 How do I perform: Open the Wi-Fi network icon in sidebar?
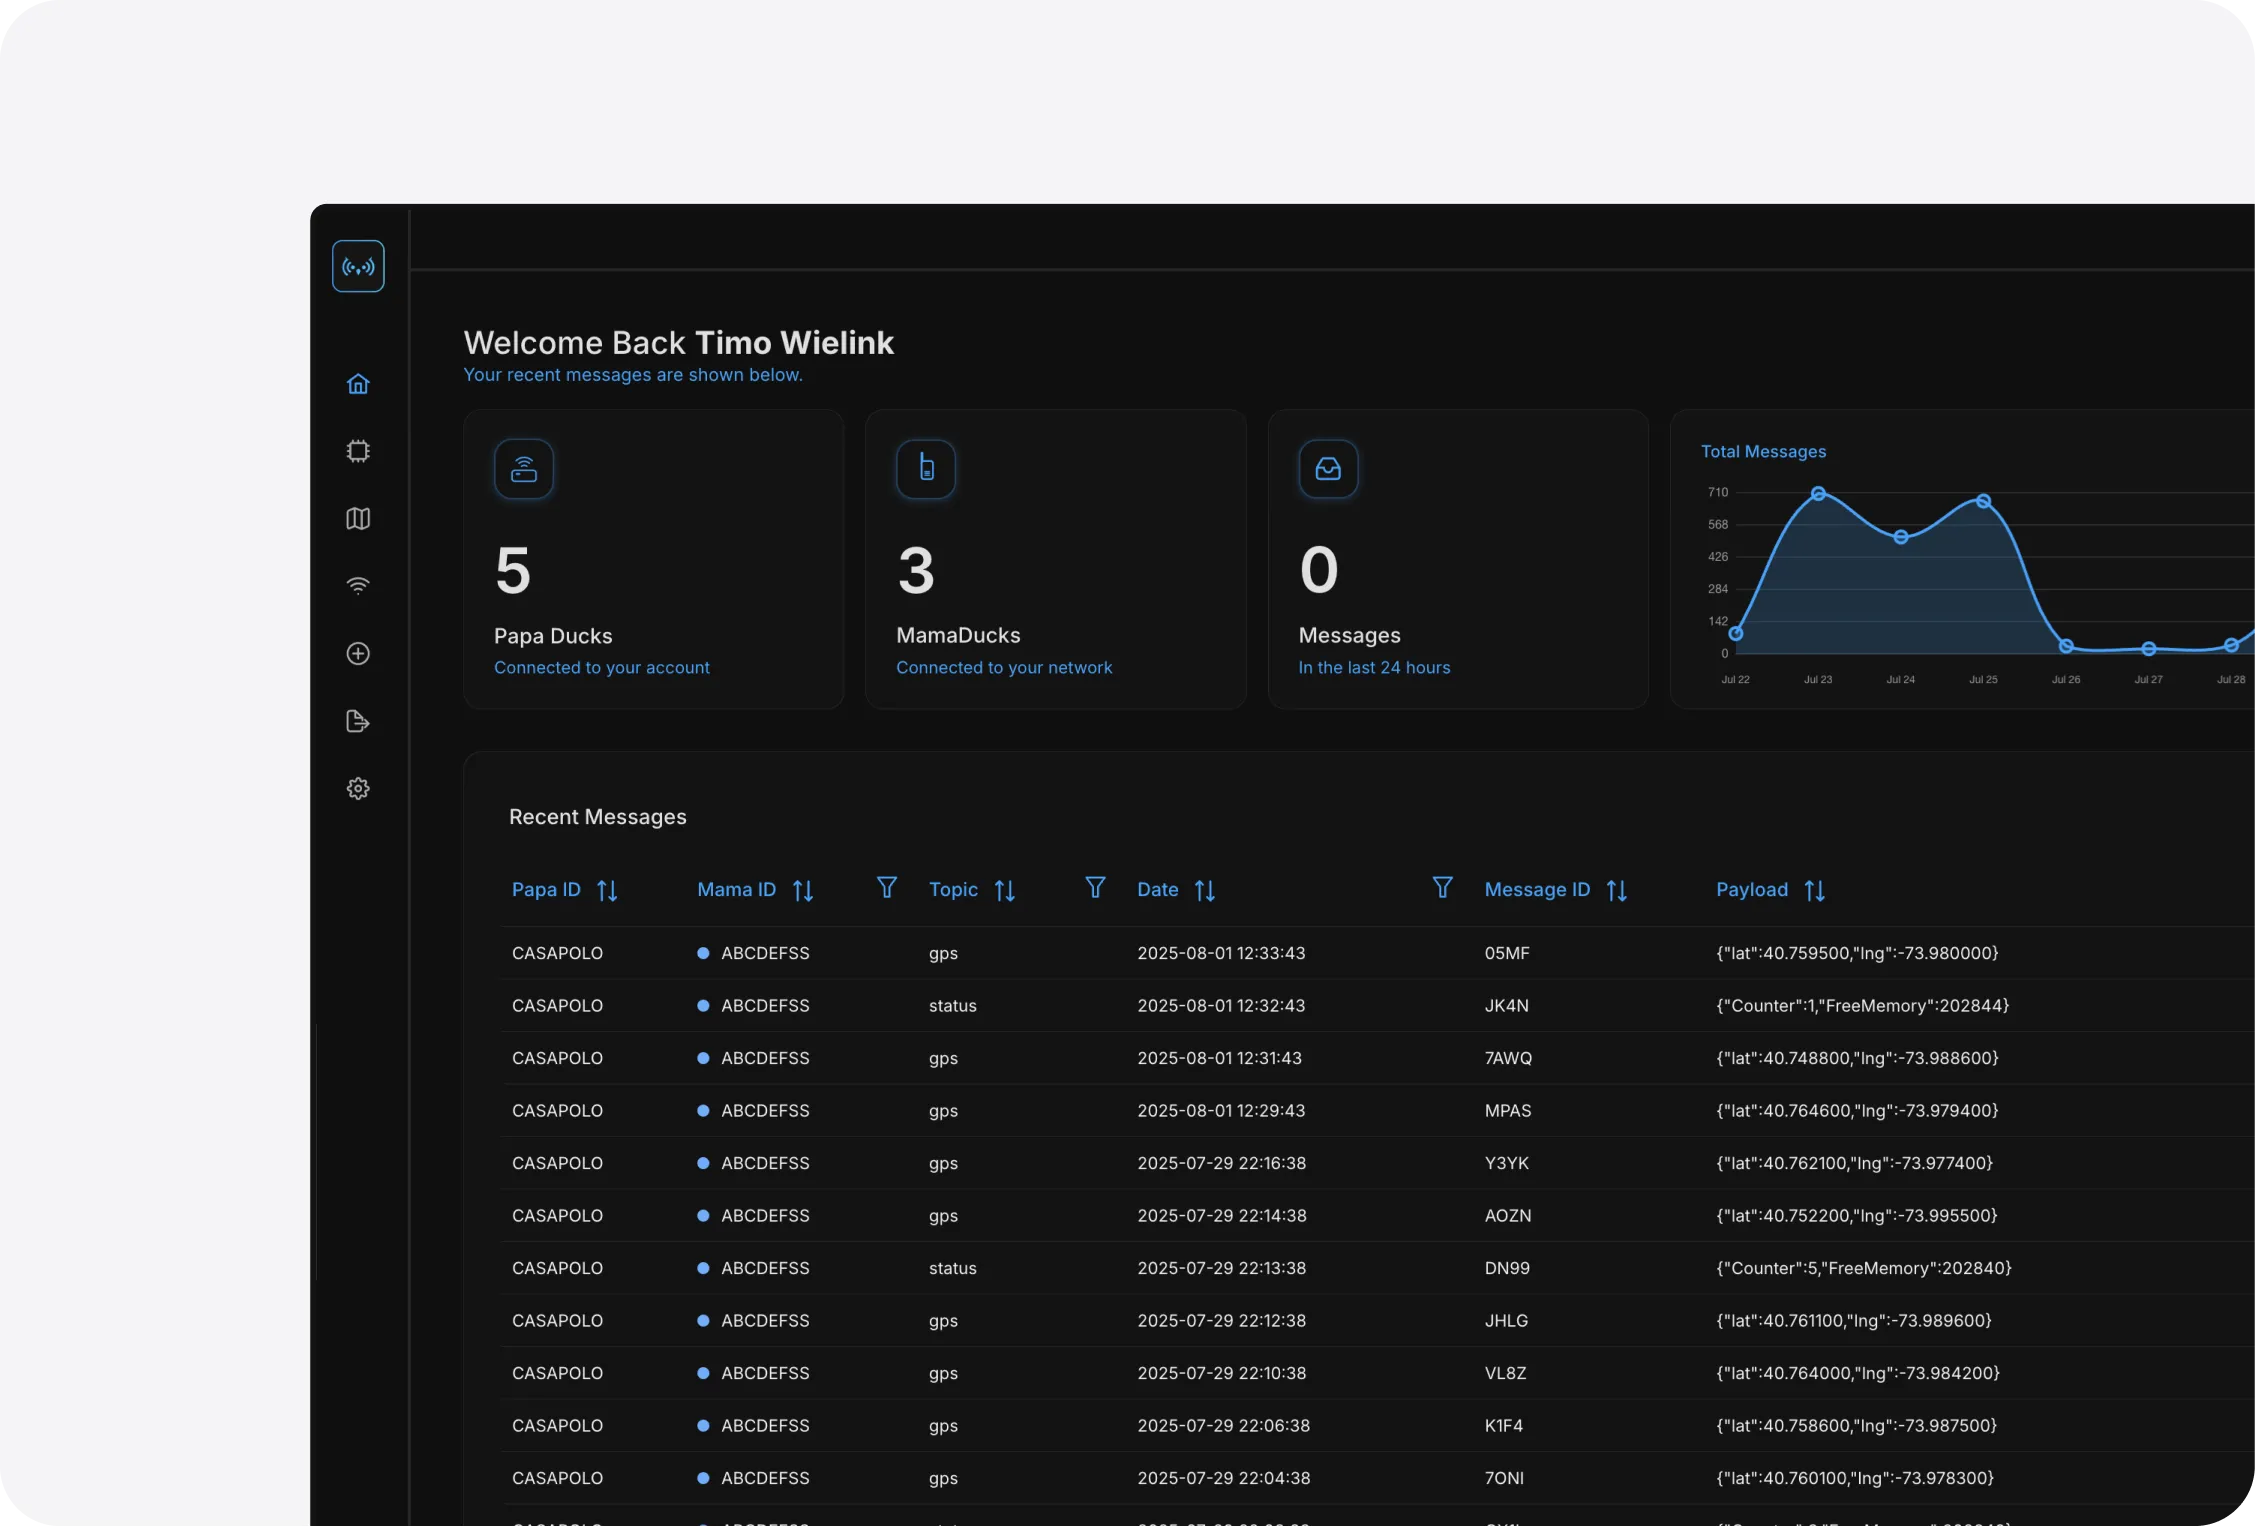click(358, 586)
